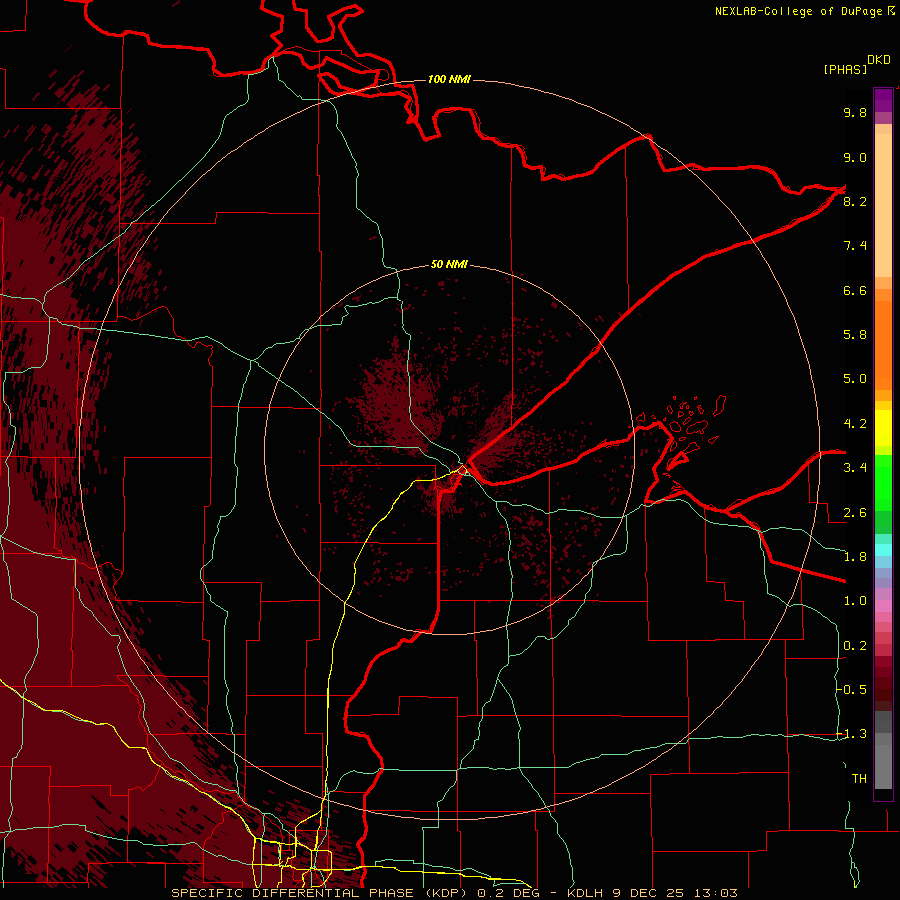Pick the cyan segment of the color bar
900x900 pixels.
point(883,550)
